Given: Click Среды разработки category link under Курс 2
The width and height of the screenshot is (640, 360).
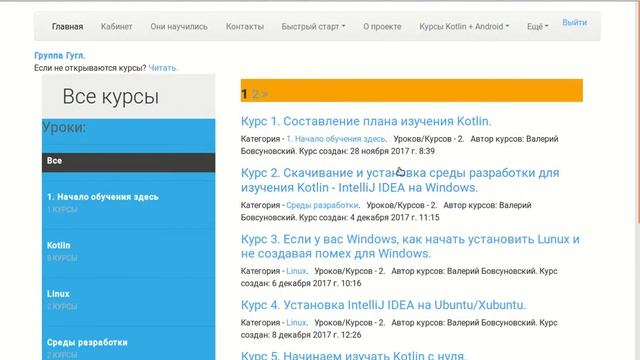Looking at the screenshot, I should [322, 205].
